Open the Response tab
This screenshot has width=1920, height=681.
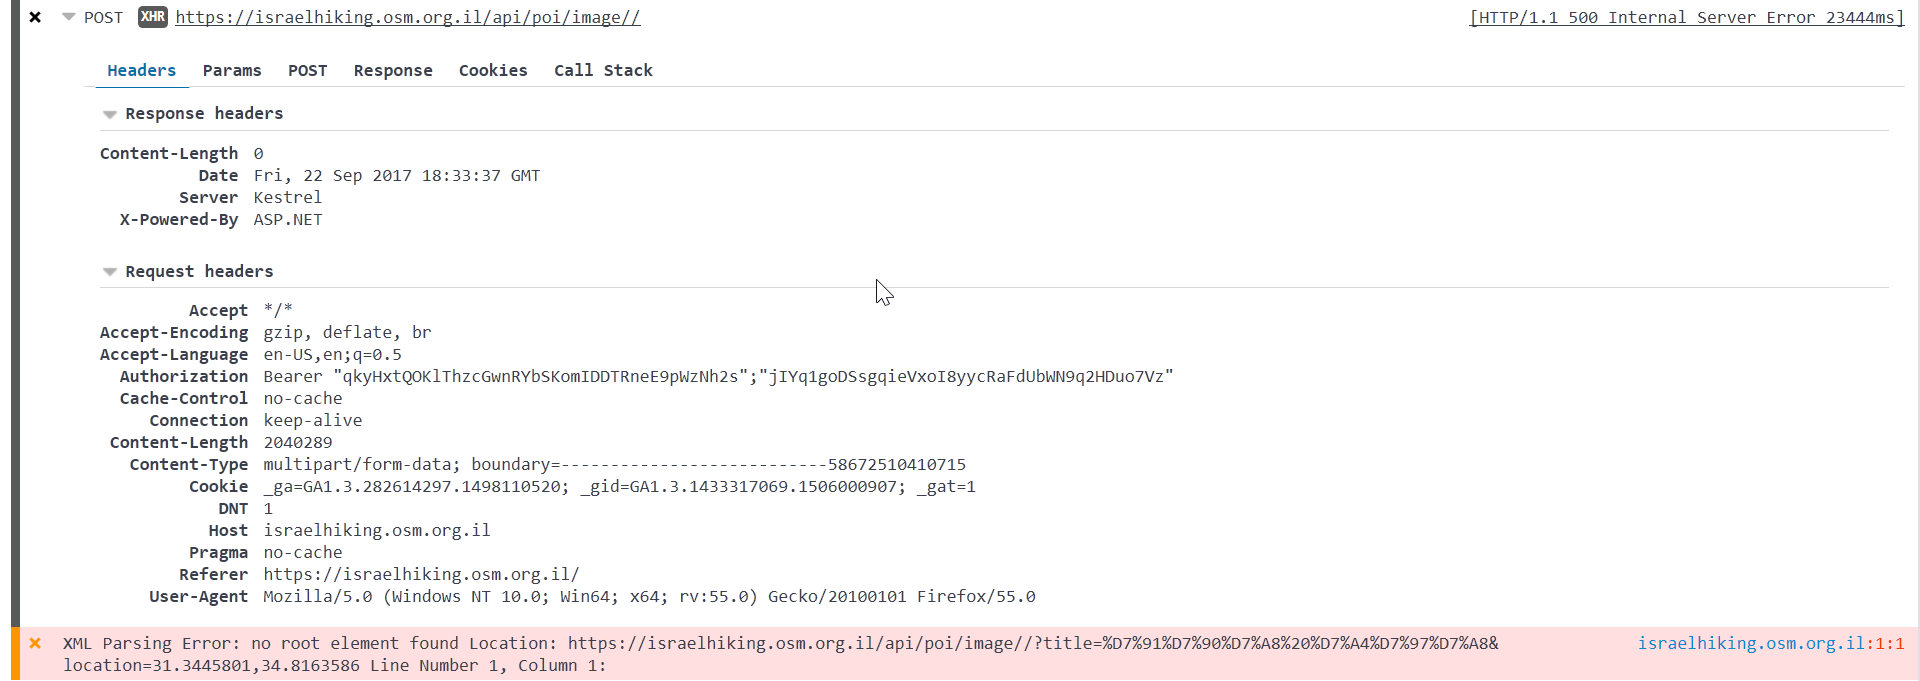point(393,70)
